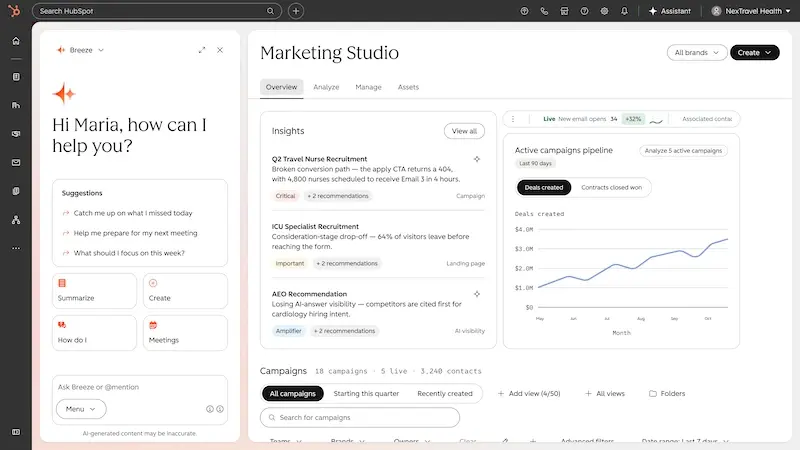The width and height of the screenshot is (800, 450).
Task: Open the sidebar email envelope icon
Action: pyautogui.click(x=16, y=162)
